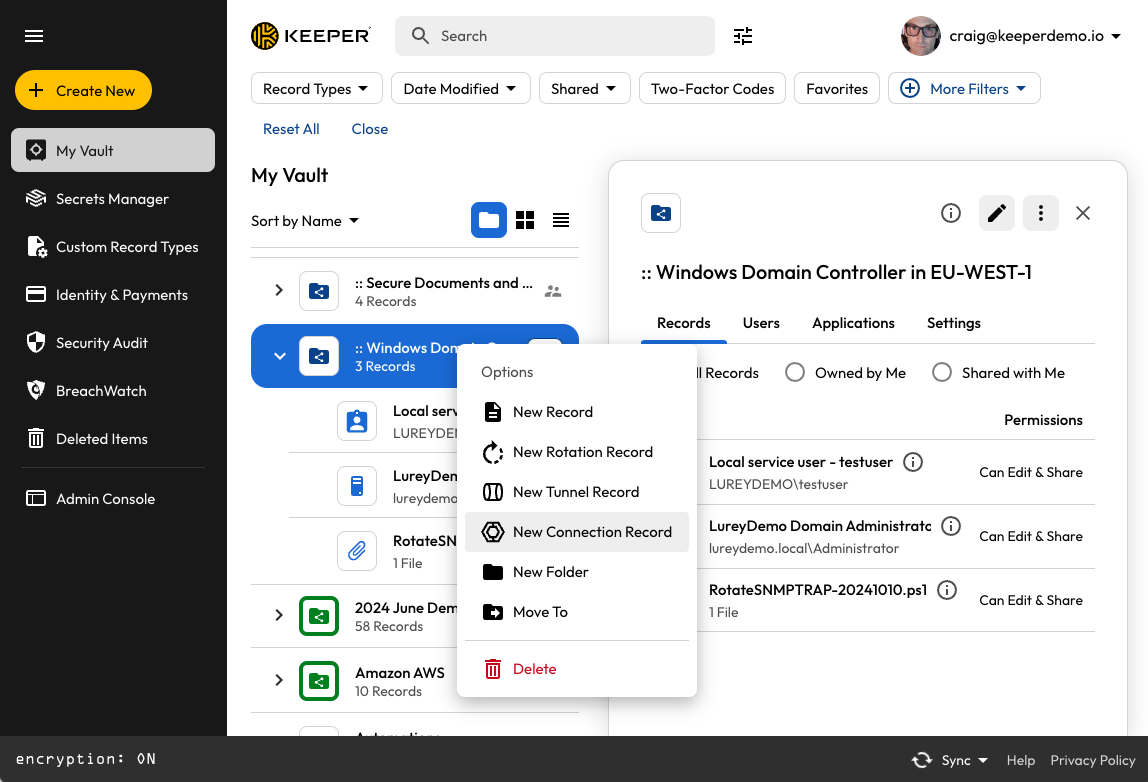Open three-dot more options menu

click(1041, 213)
